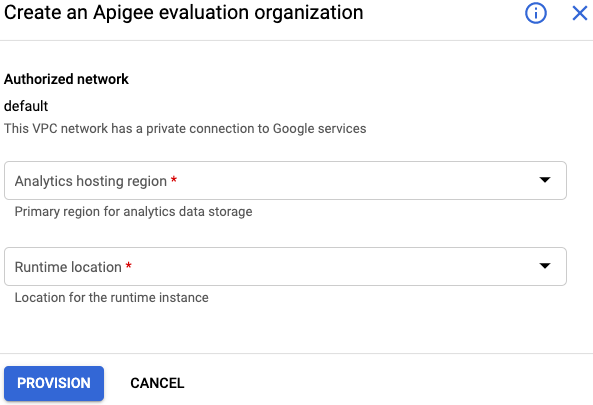The height and width of the screenshot is (405, 593).
Task: Click the Primary region helper text
Action: pyautogui.click(x=133, y=211)
